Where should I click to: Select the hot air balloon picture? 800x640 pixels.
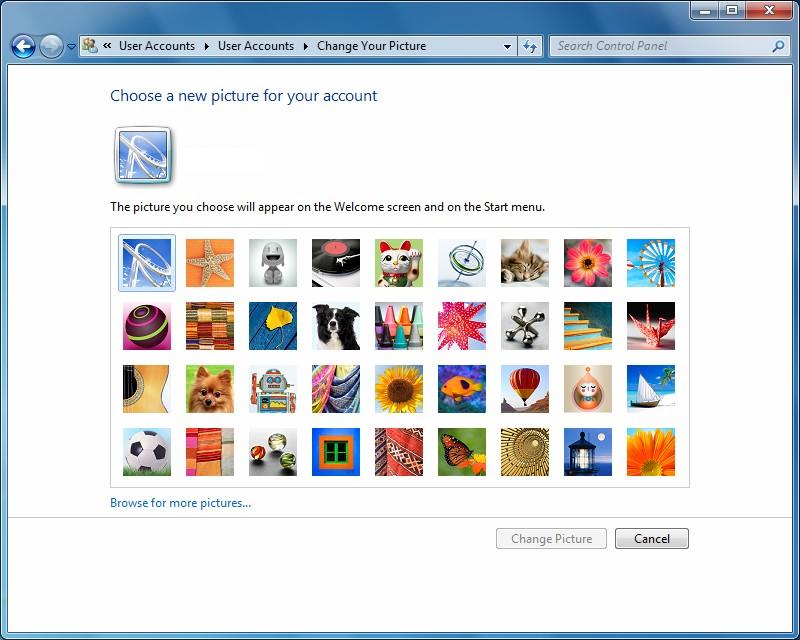[x=525, y=389]
